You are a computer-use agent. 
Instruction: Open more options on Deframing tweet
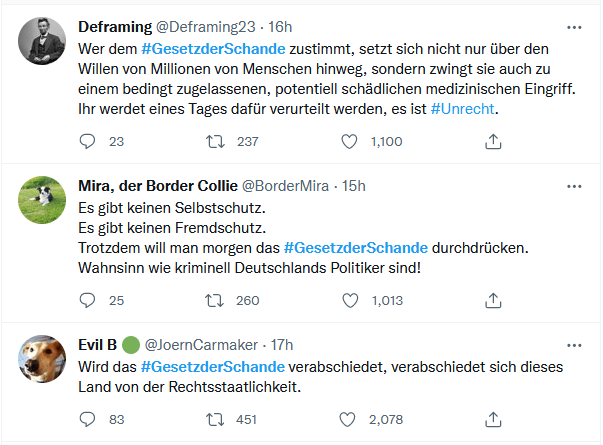pyautogui.click(x=574, y=27)
